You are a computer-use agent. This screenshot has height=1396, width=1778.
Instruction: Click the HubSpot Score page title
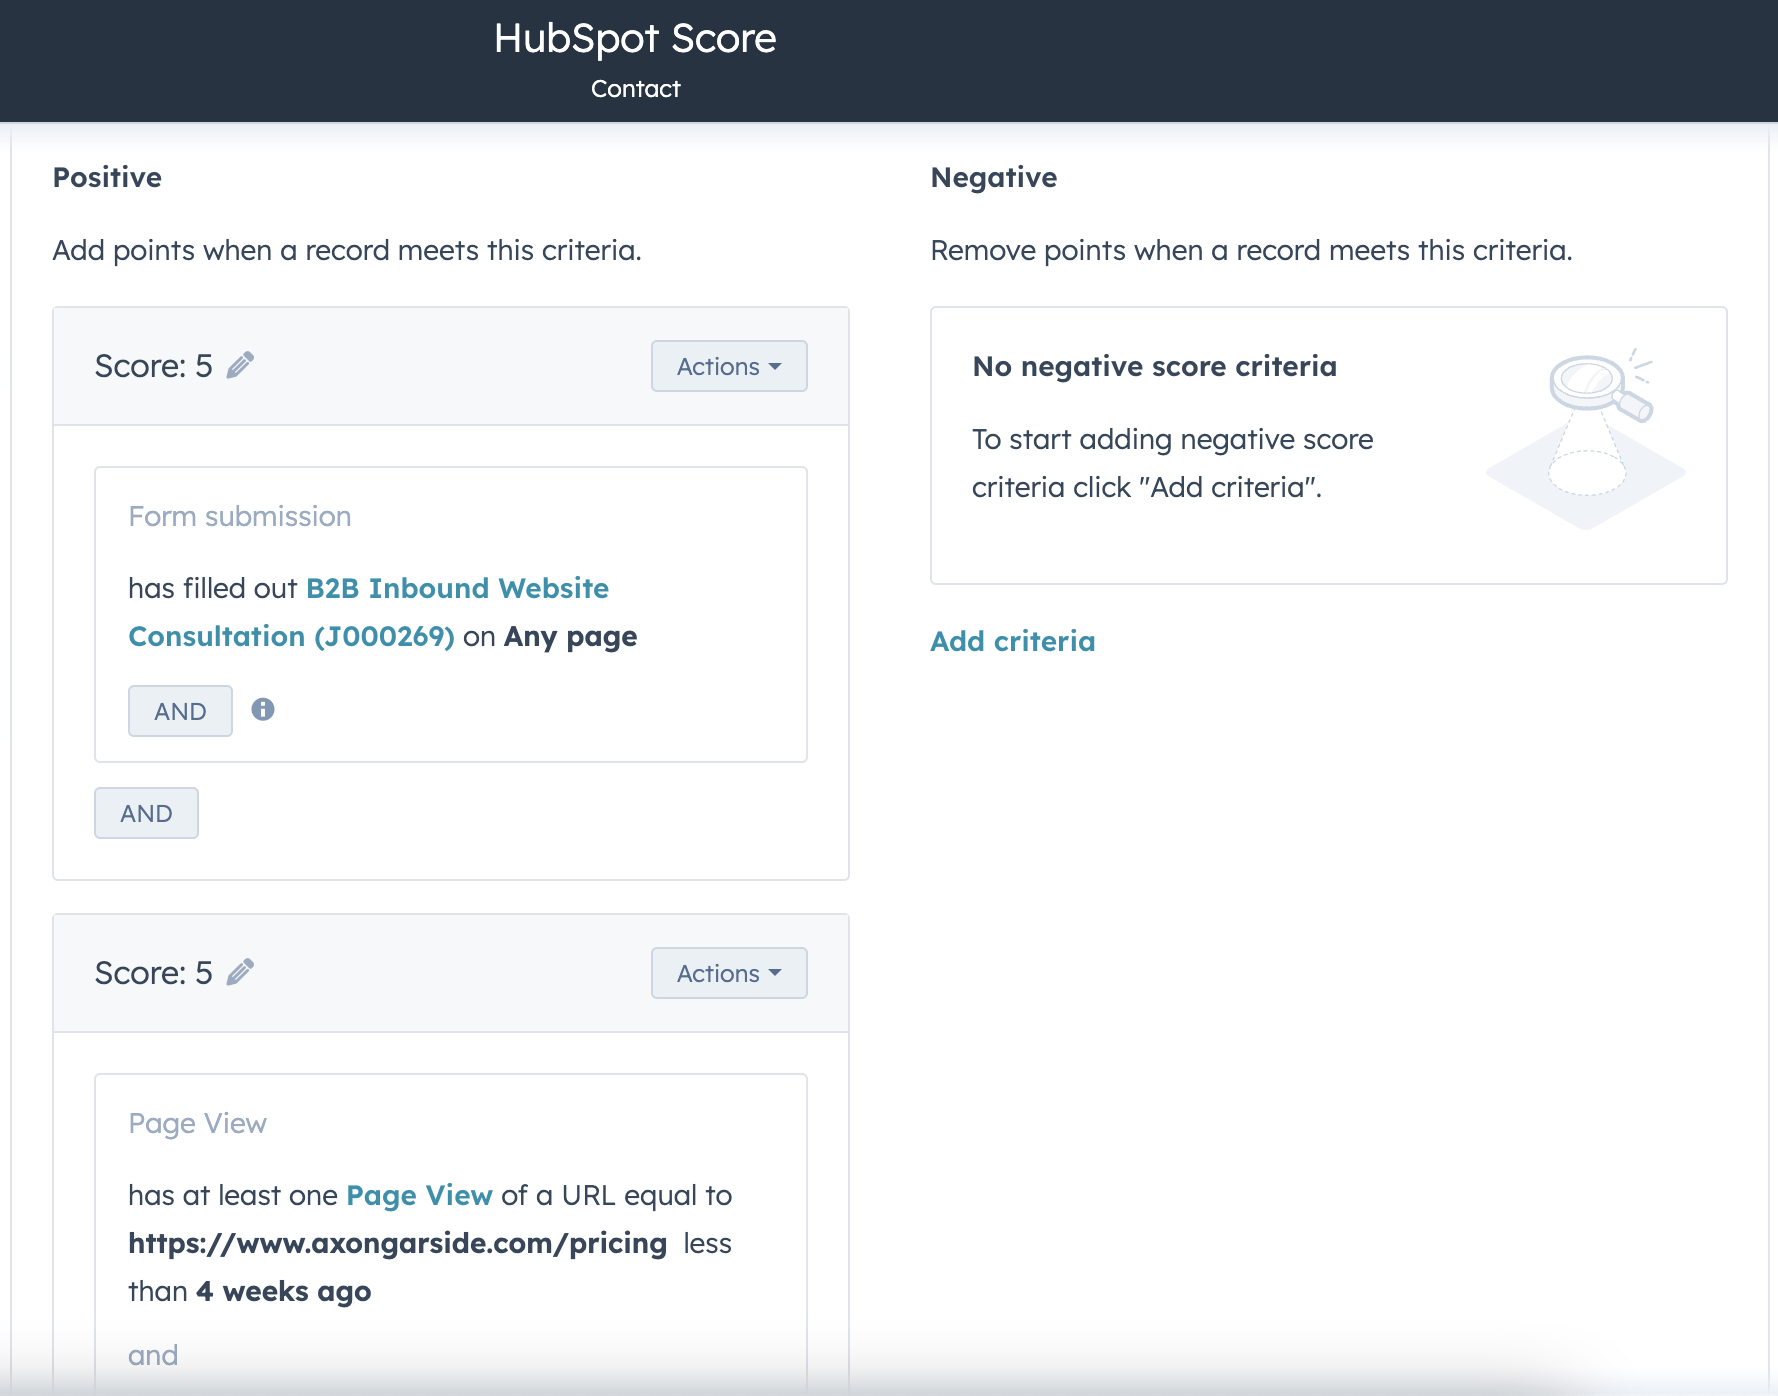635,38
